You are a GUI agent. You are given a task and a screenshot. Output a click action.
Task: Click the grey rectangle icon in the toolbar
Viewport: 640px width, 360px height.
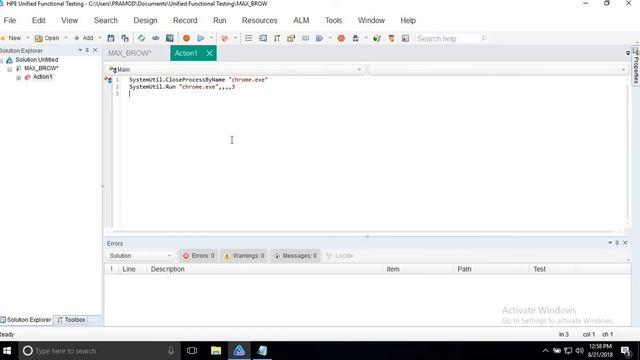click(305, 38)
